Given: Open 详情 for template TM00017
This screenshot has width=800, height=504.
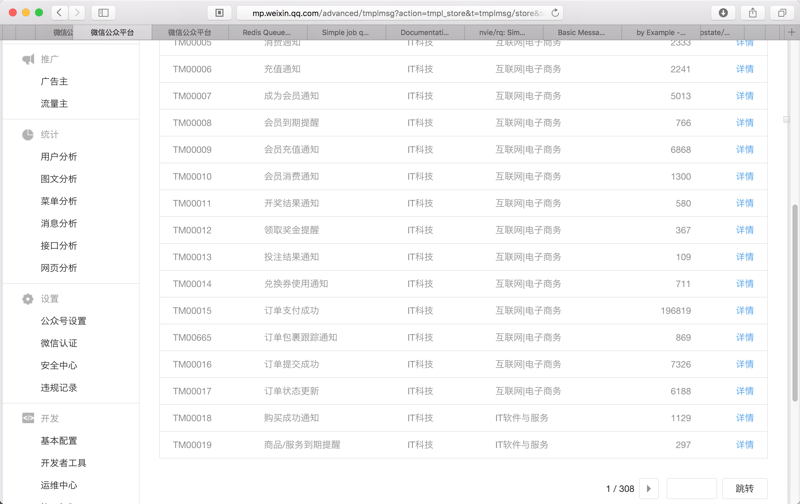Looking at the screenshot, I should click(x=744, y=391).
